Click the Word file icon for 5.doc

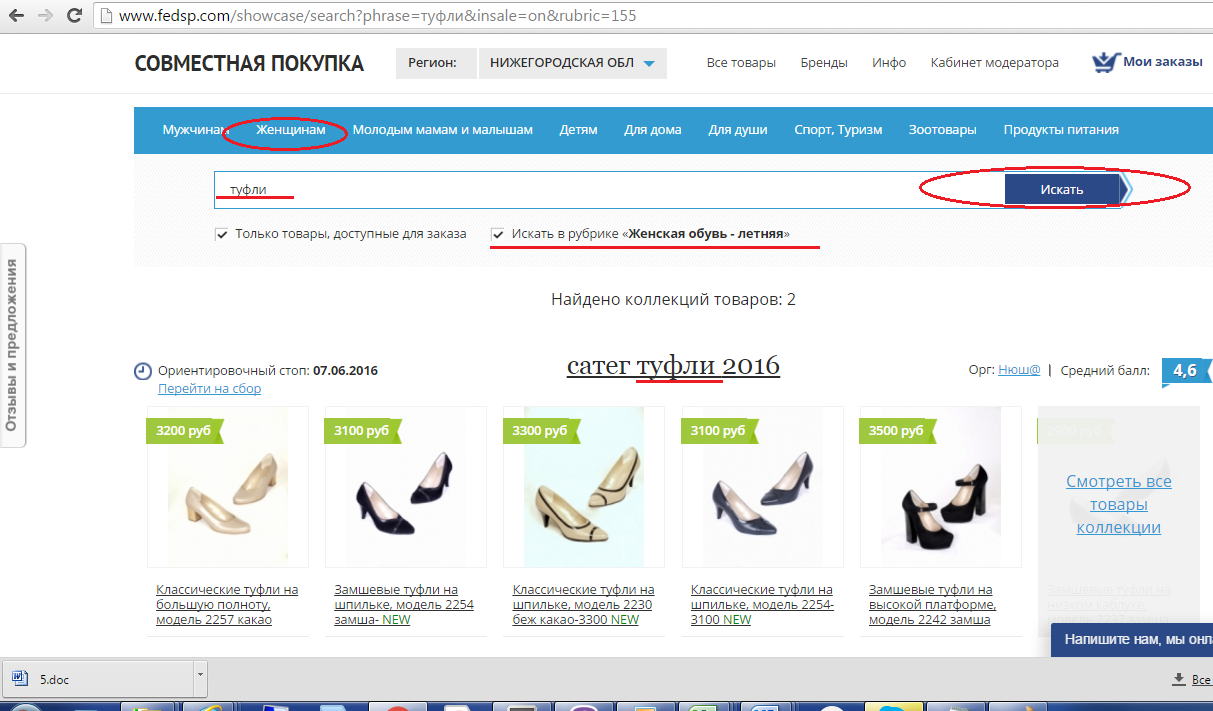(x=18, y=679)
